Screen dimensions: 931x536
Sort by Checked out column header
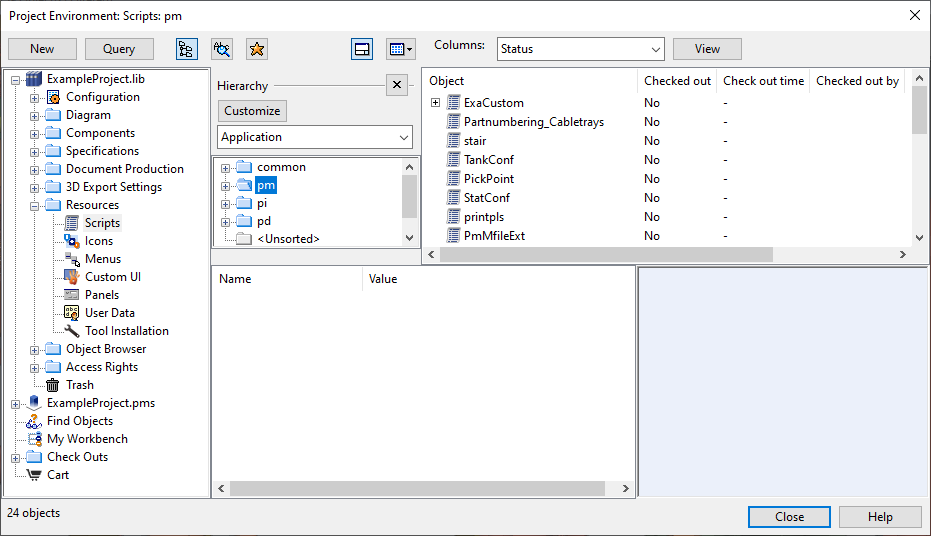(676, 81)
